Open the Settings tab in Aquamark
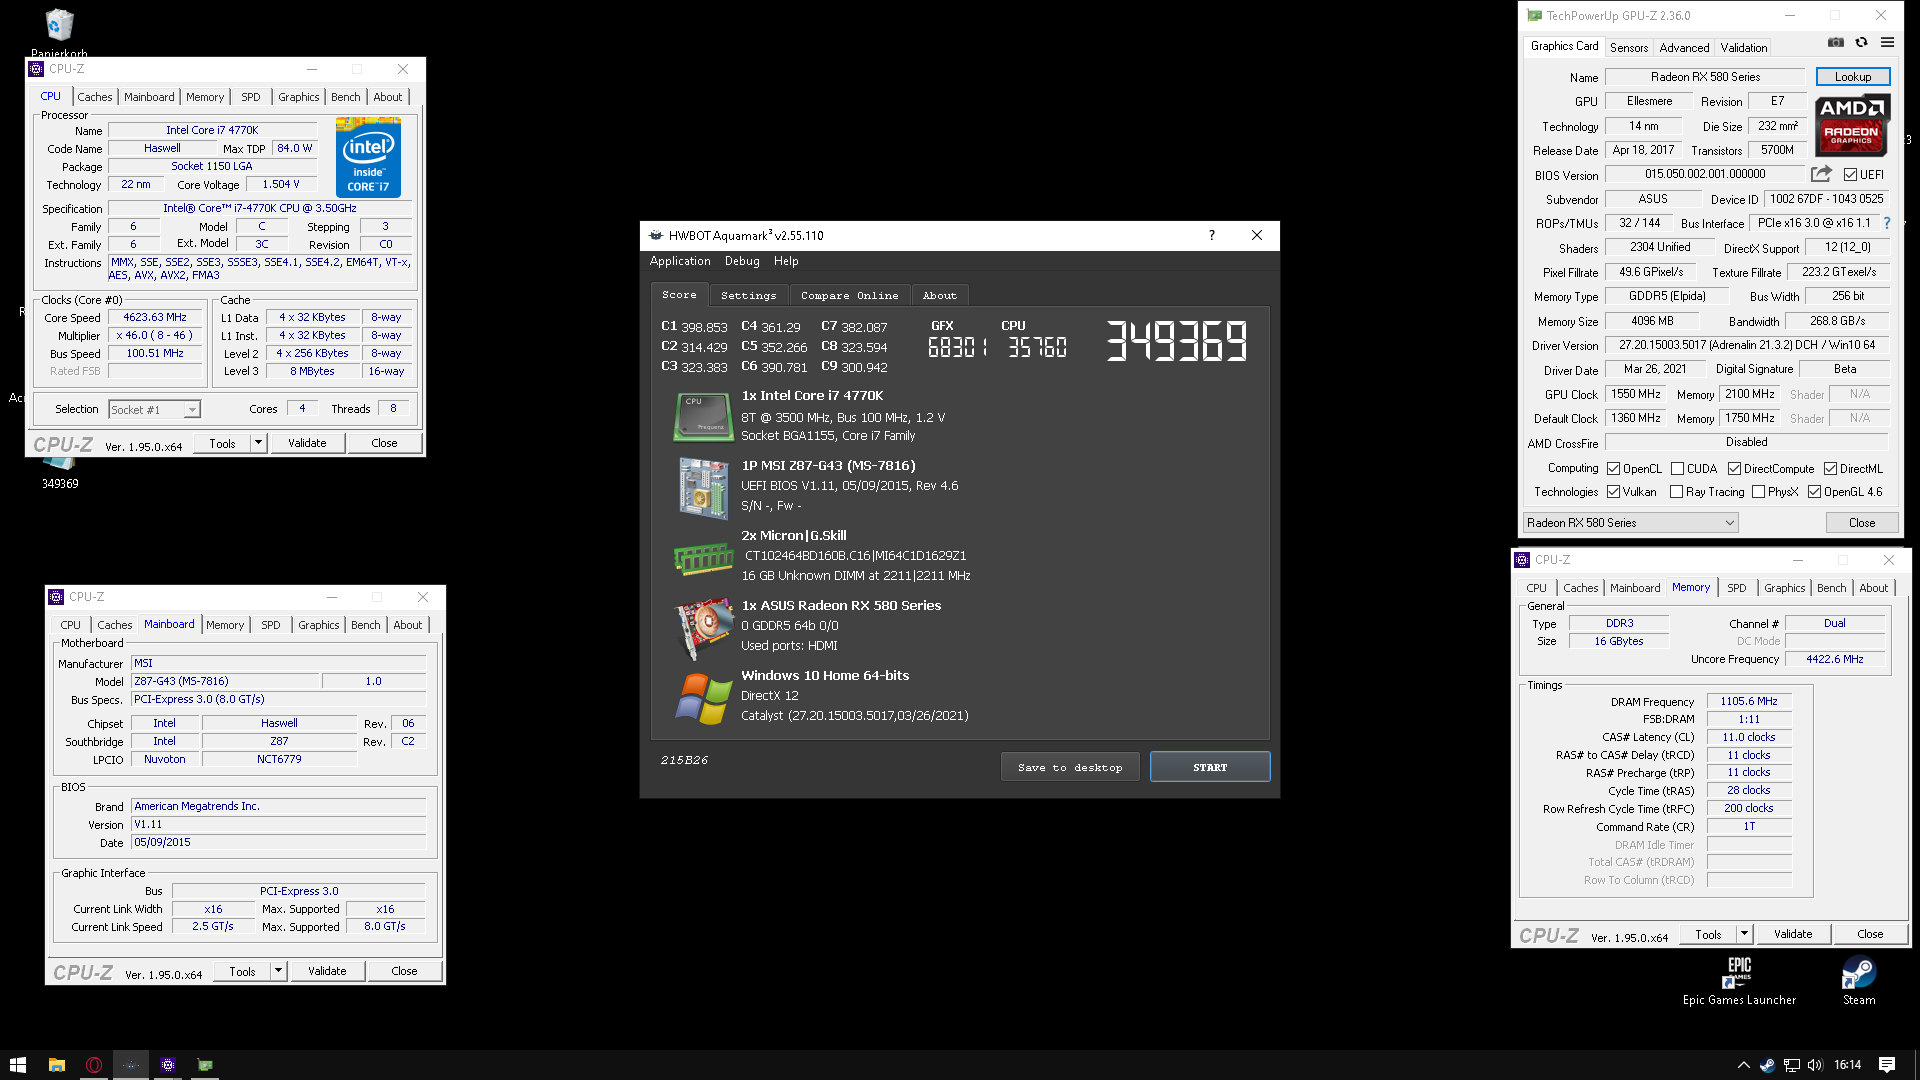 (x=748, y=295)
